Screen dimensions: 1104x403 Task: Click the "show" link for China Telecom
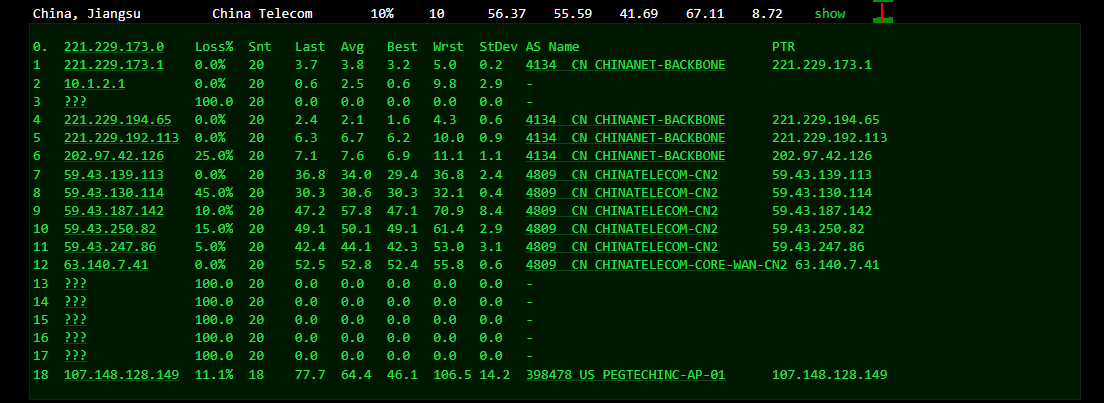[829, 14]
